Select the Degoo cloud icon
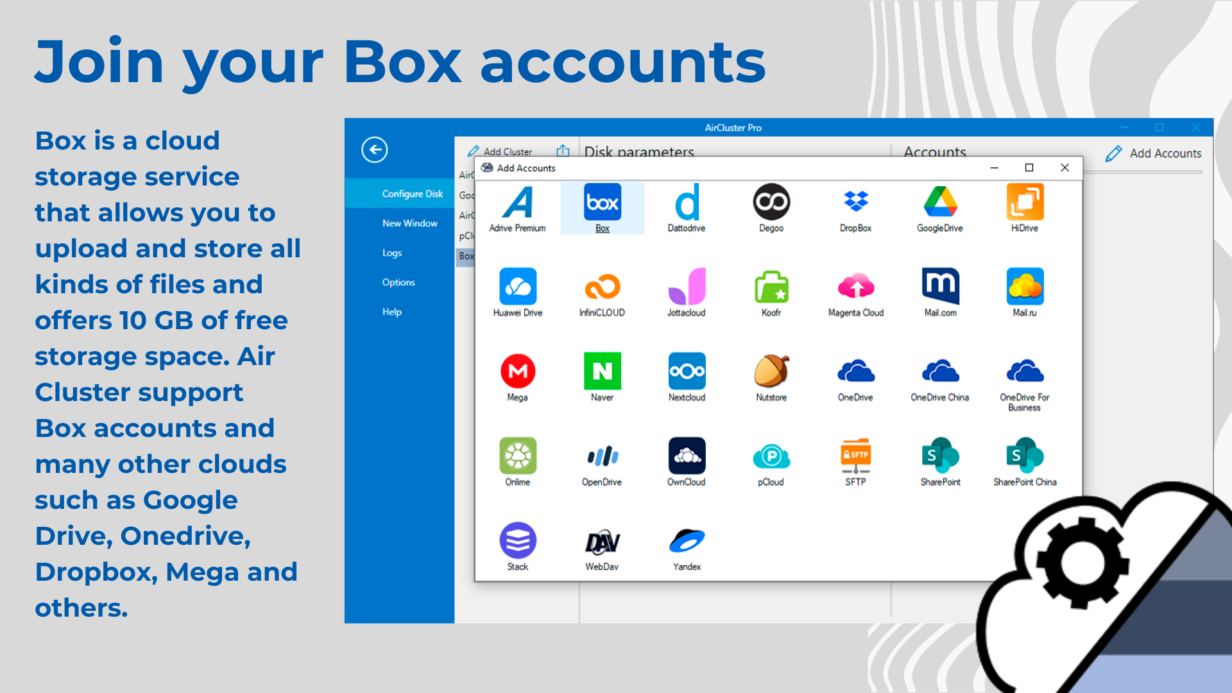The height and width of the screenshot is (693, 1232). 771,202
